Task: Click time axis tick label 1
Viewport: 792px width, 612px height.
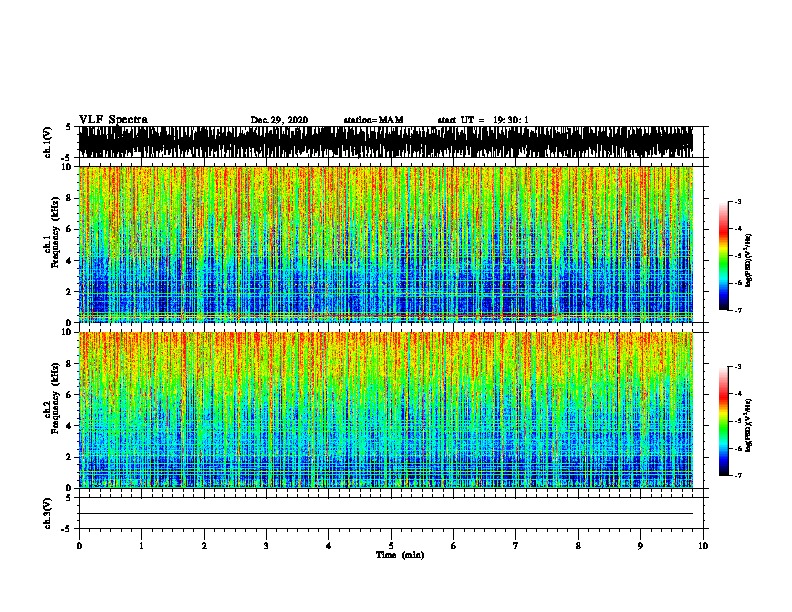Action: pos(142,546)
